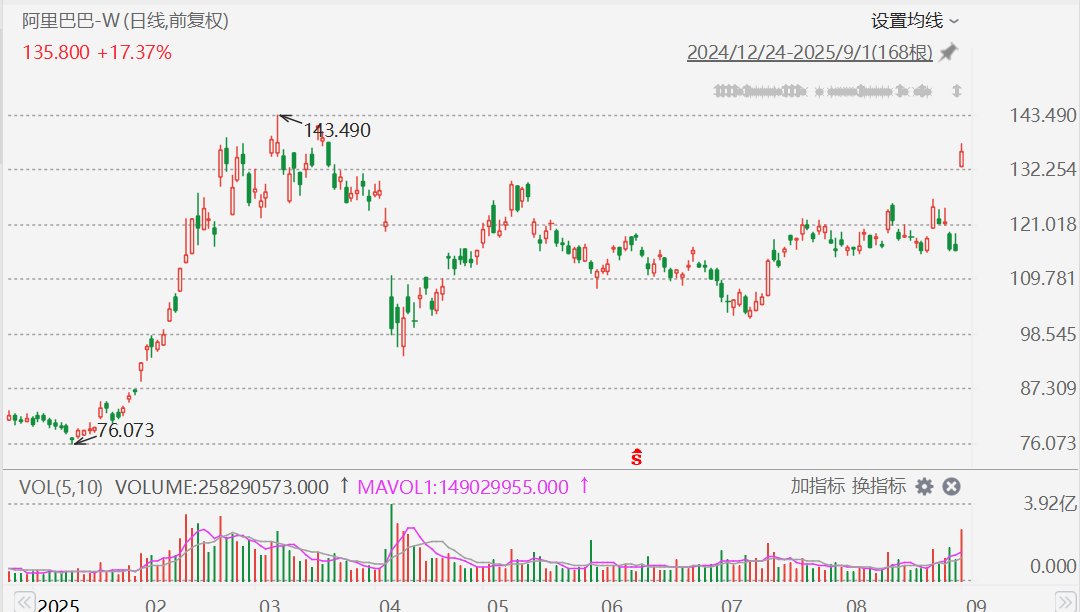Click the 143.490 high price annotation
Image resolution: width=1080 pixels, height=612 pixels.
click(337, 130)
